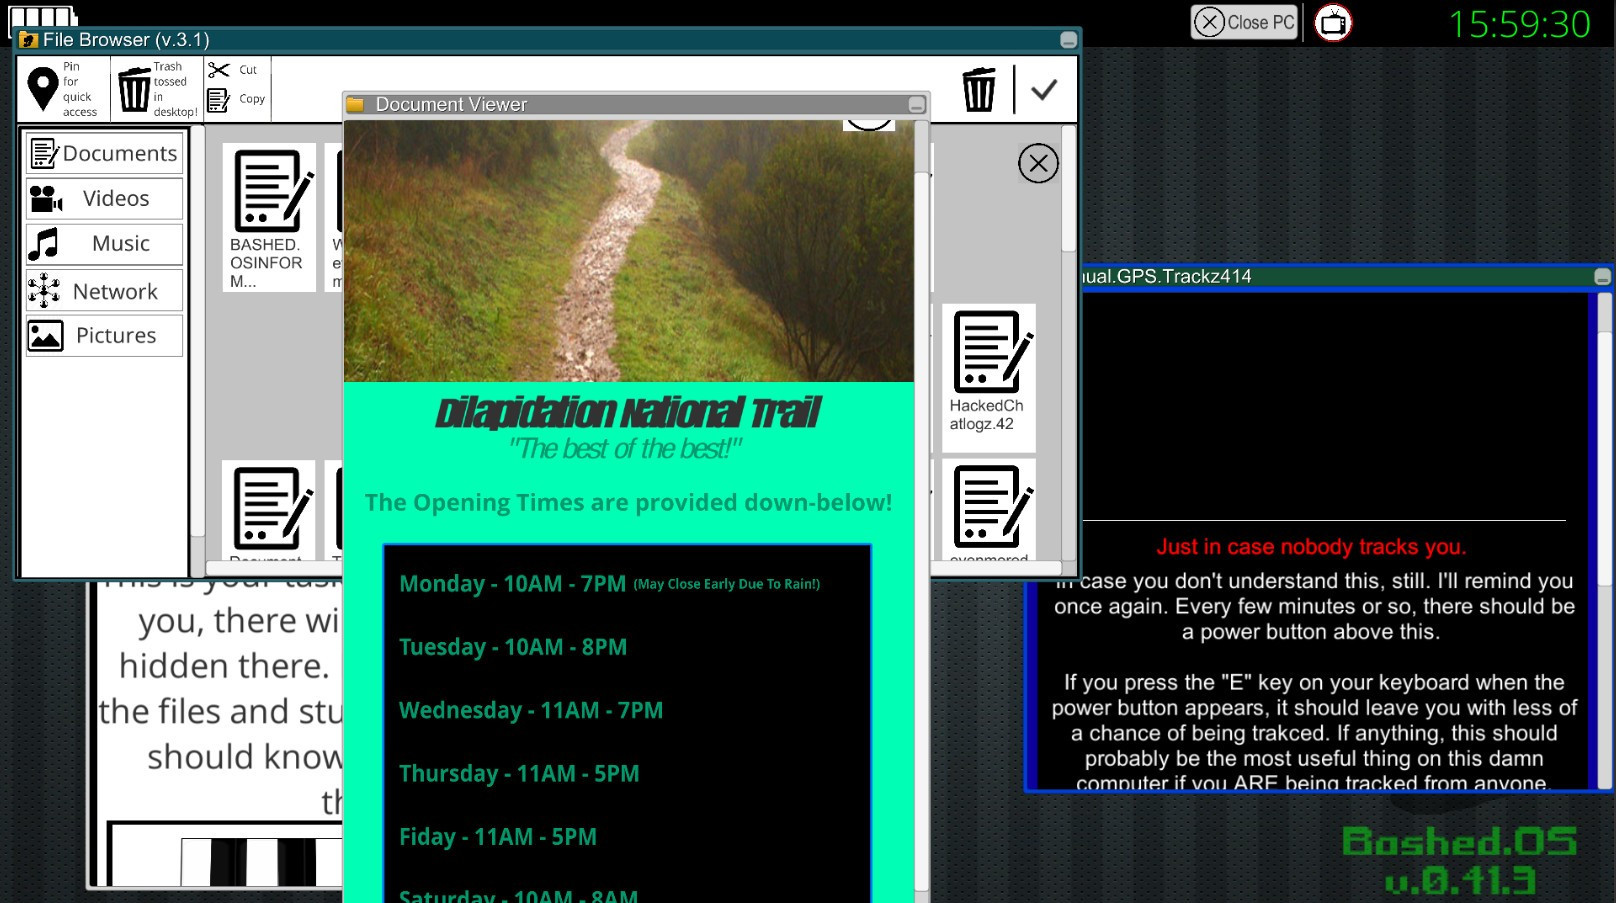1616x903 pixels.
Task: Click the trash can icon beside the checkmark
Action: point(979,90)
